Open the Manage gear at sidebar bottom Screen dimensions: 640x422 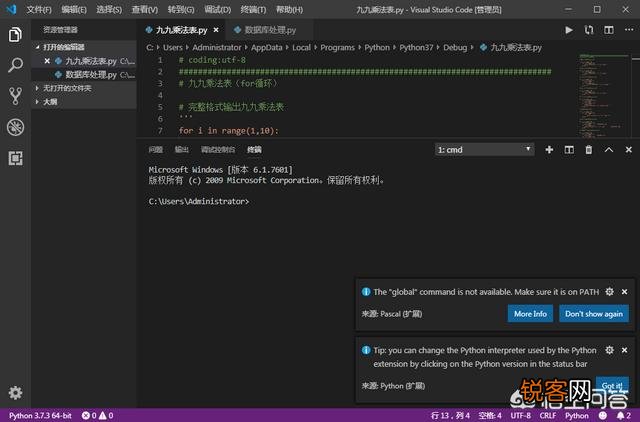click(15, 392)
